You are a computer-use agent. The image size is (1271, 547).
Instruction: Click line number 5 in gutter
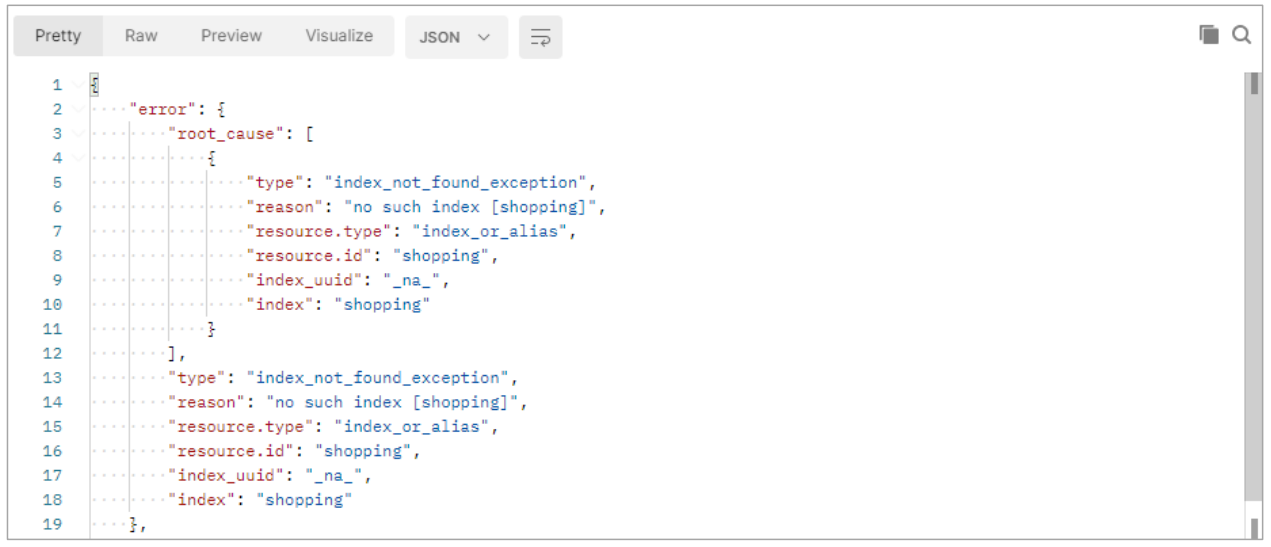pos(56,182)
